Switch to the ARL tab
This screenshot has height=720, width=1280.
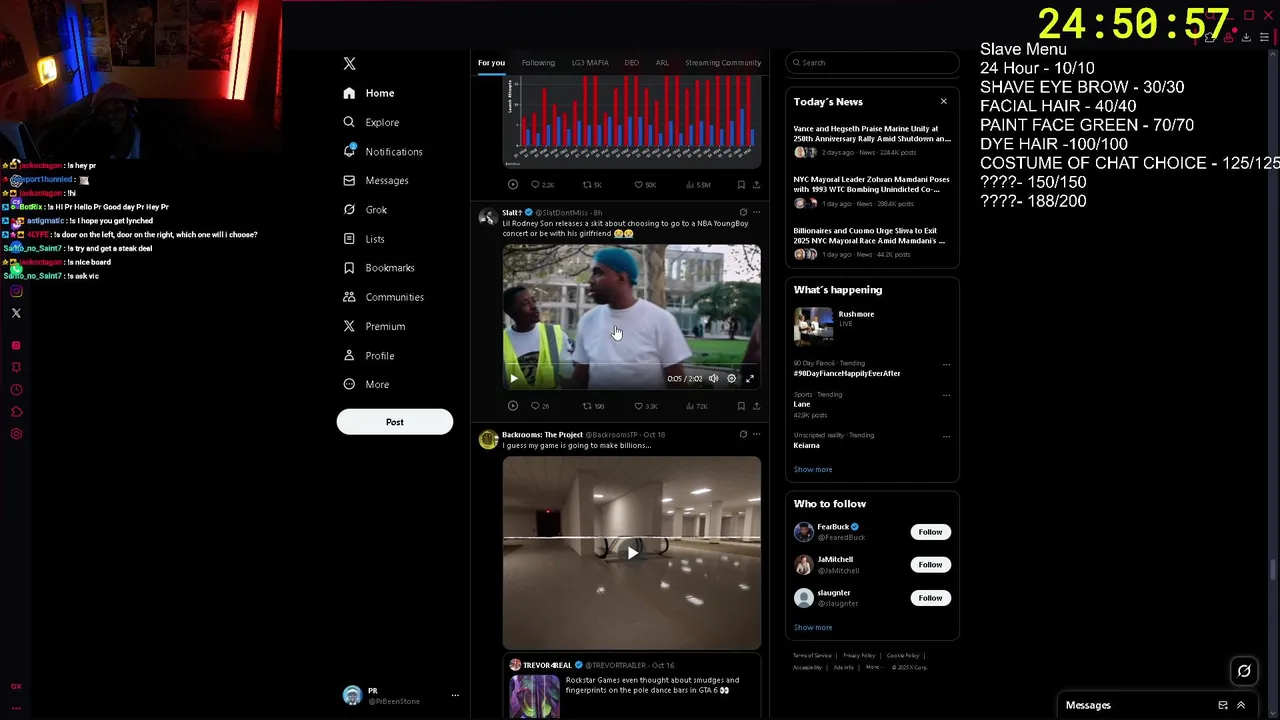[662, 63]
